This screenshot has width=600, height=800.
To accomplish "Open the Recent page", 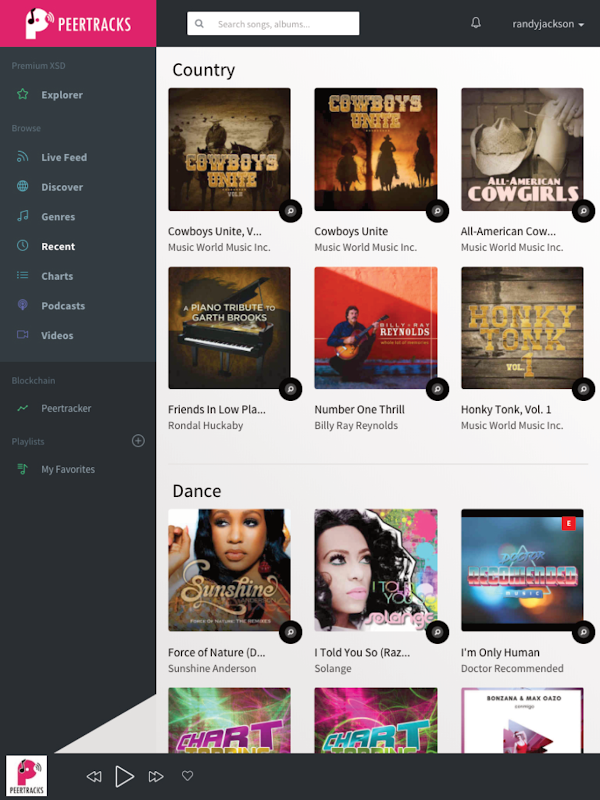I will click(58, 246).
